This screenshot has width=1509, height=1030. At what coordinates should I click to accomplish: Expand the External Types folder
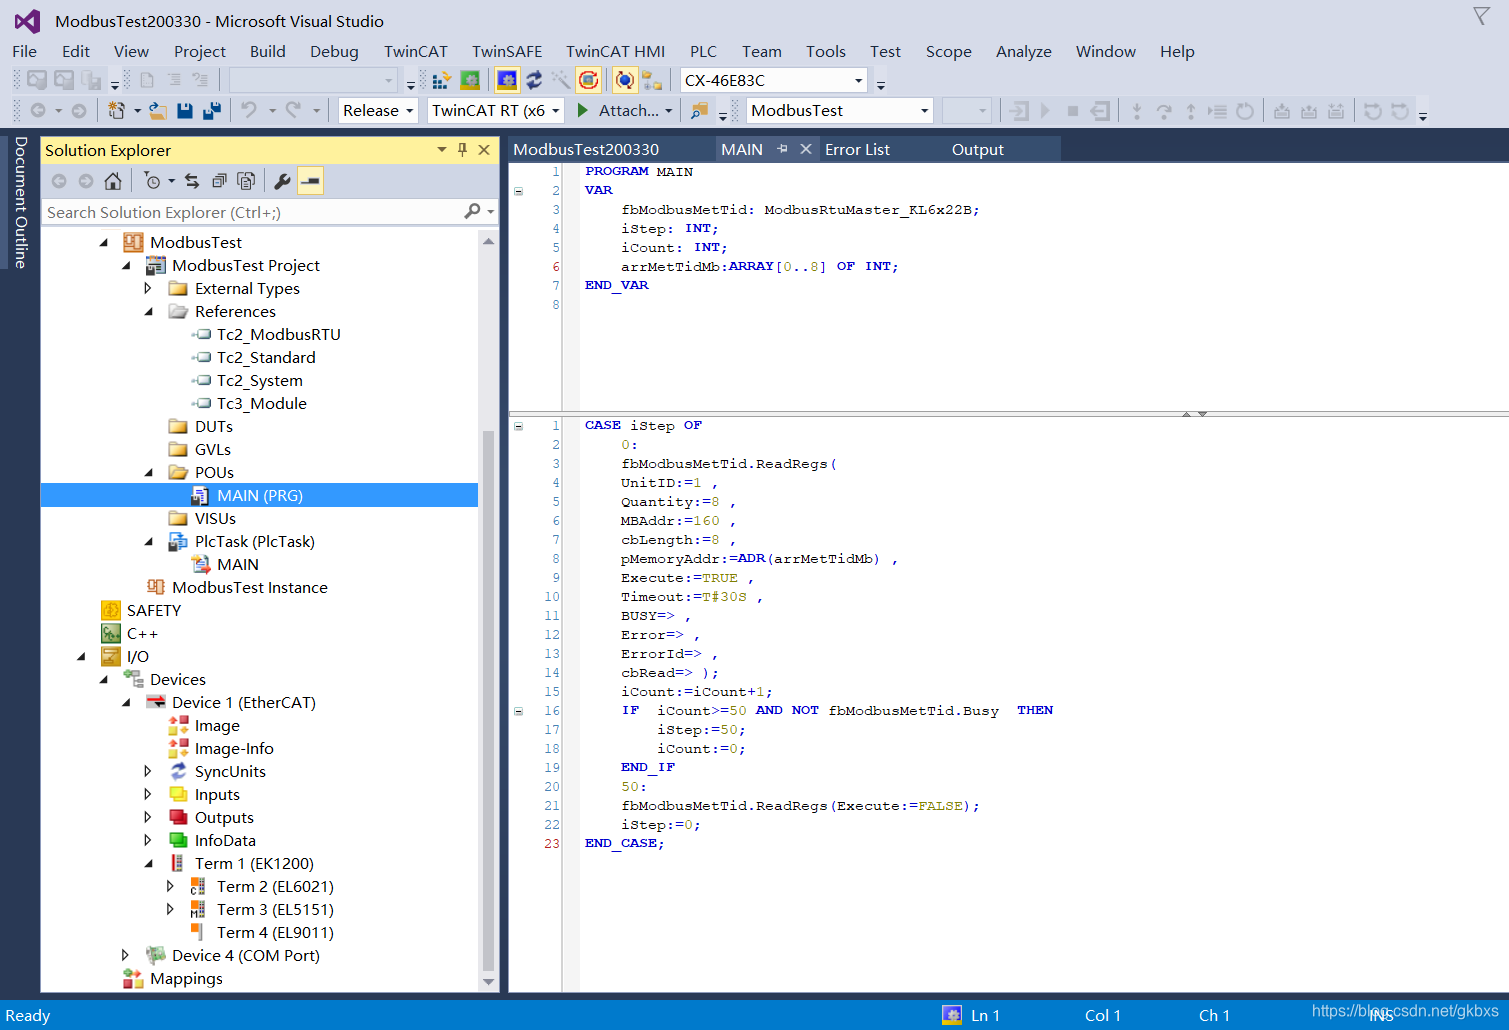[149, 289]
